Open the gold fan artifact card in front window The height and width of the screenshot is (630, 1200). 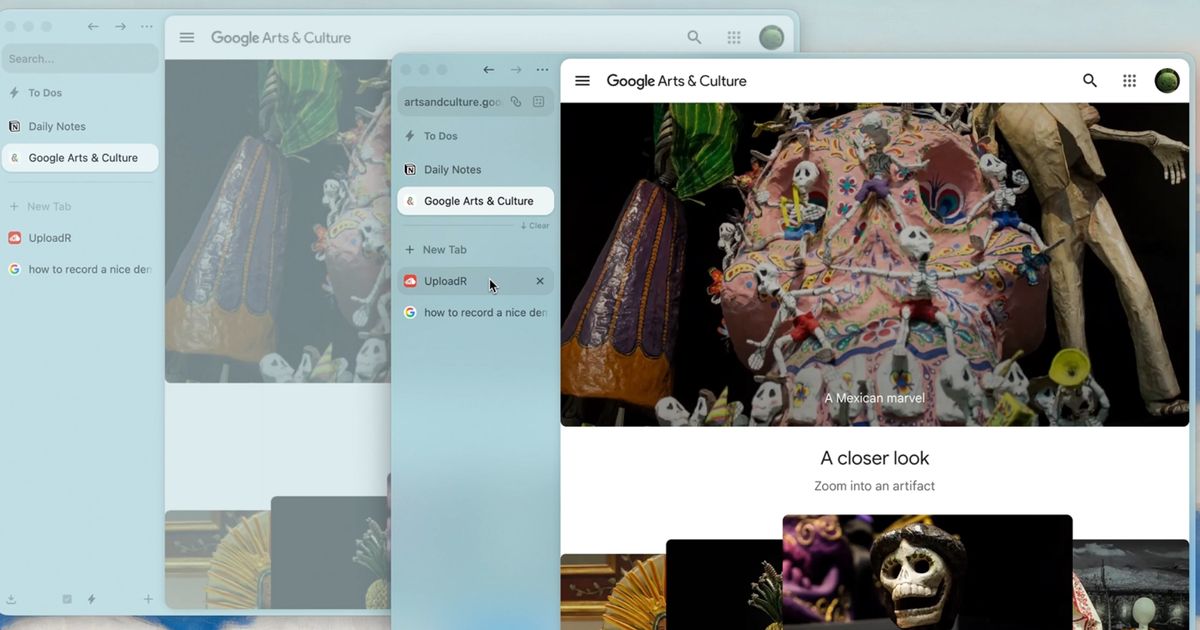[x=612, y=591]
